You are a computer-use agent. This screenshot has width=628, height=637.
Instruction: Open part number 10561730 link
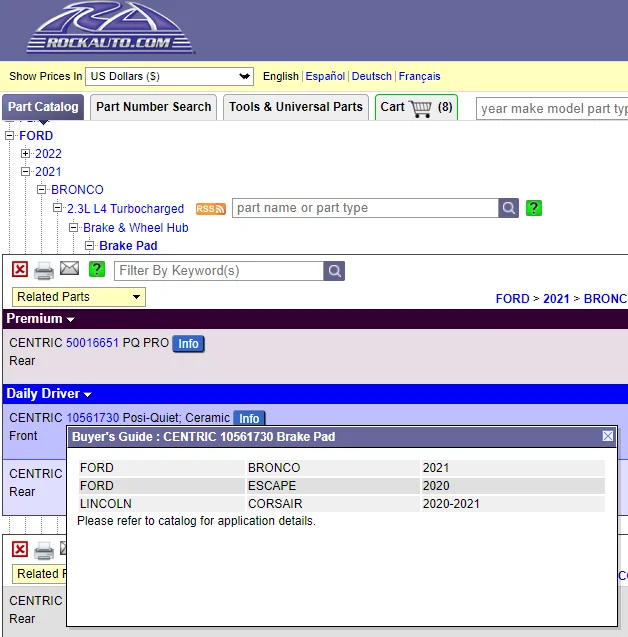[93, 418]
